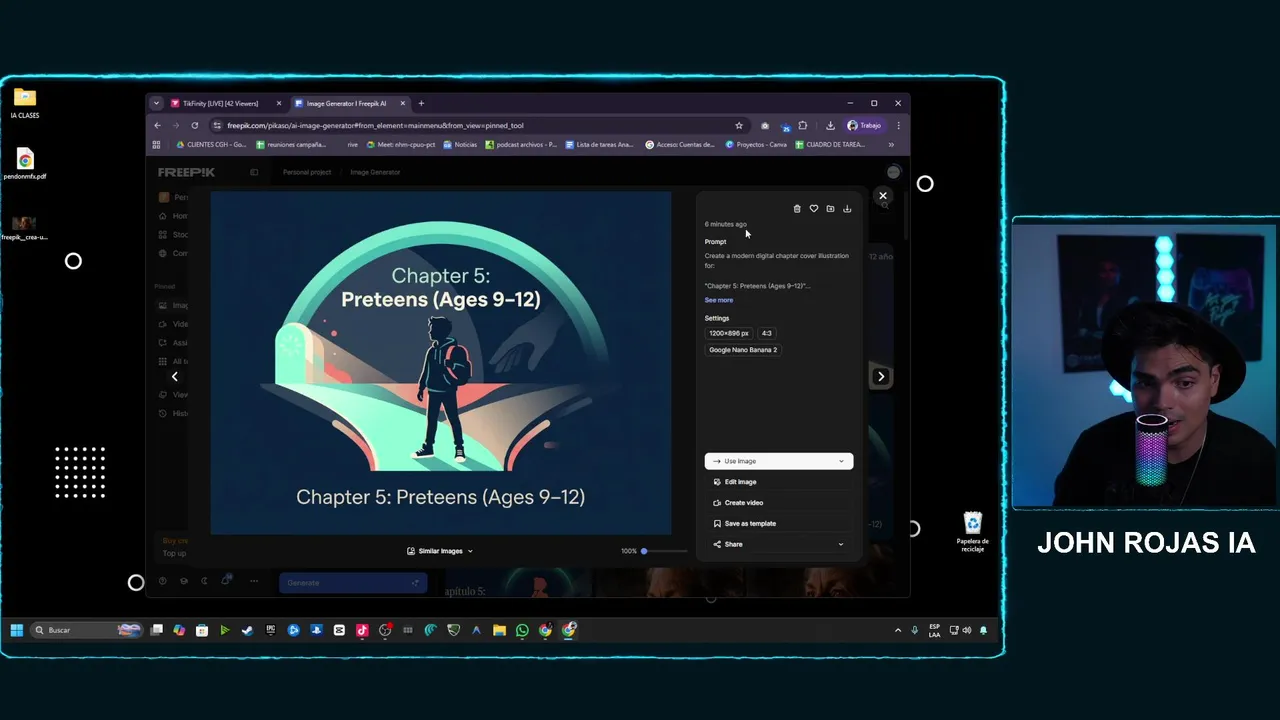Delete the image with the trash icon
The width and height of the screenshot is (1280, 720).
pos(797,209)
